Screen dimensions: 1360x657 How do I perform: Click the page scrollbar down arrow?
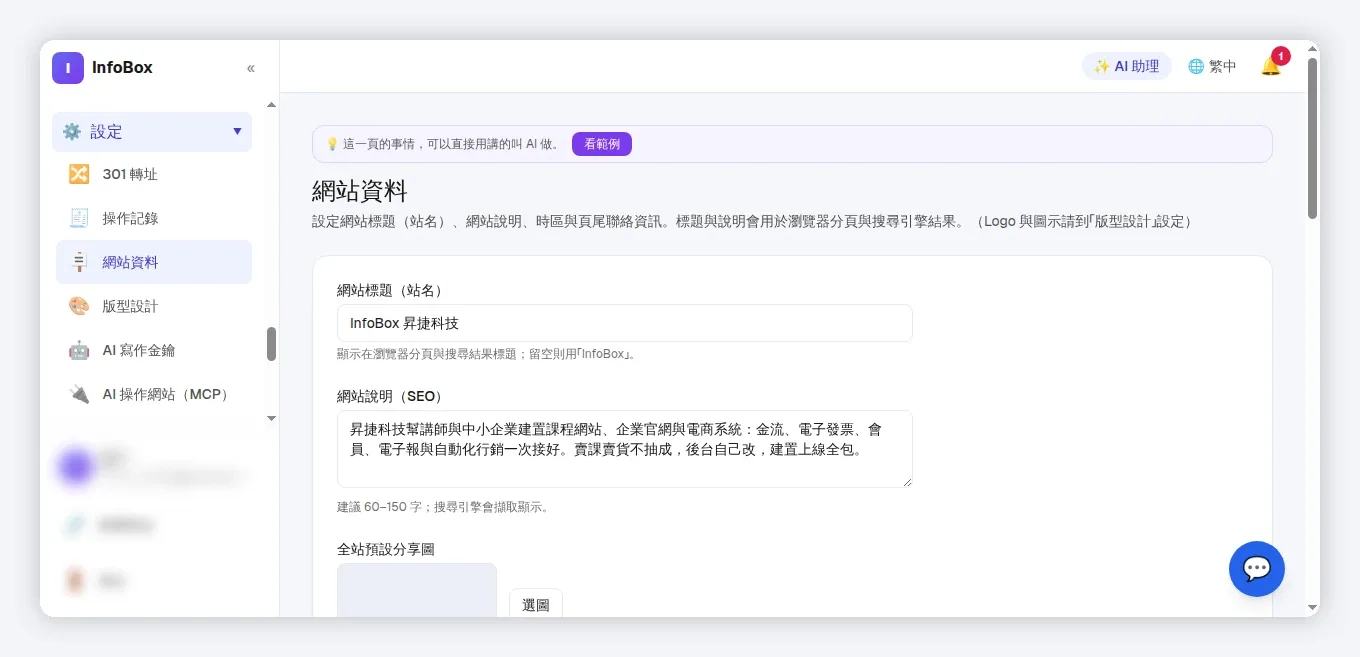click(x=1313, y=608)
